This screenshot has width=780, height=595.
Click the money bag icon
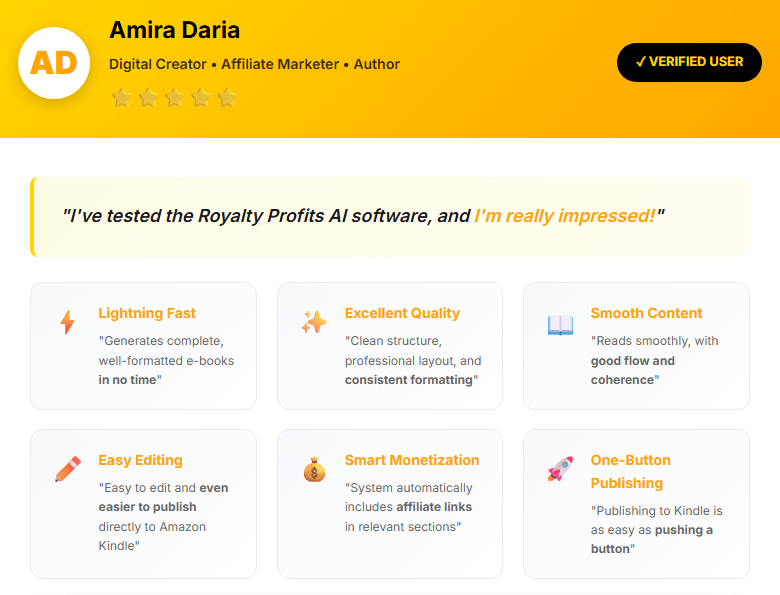(x=314, y=469)
